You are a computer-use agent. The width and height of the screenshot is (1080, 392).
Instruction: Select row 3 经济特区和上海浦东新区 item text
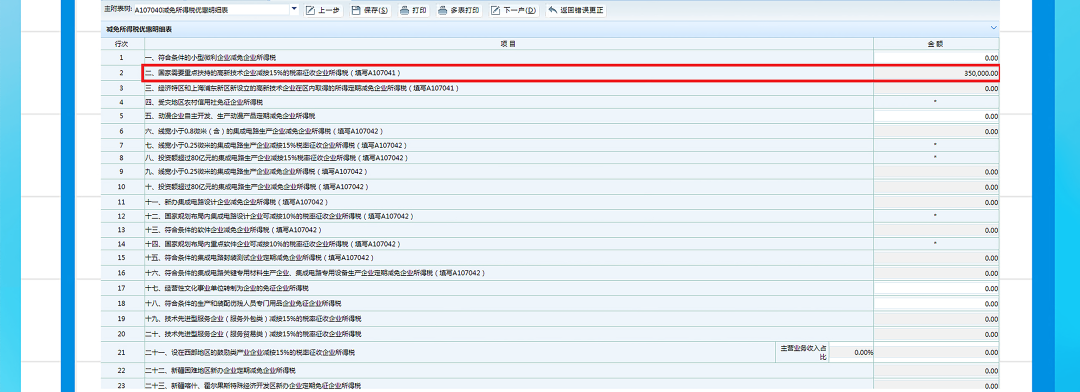302,88
